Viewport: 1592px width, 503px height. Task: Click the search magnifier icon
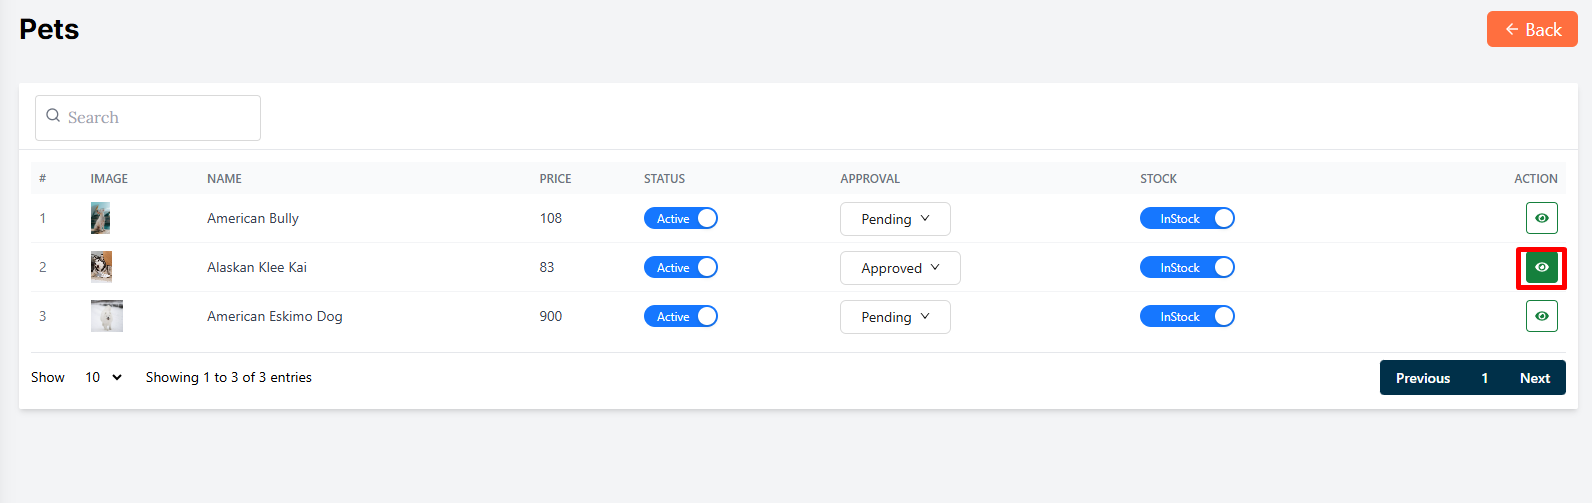click(53, 117)
